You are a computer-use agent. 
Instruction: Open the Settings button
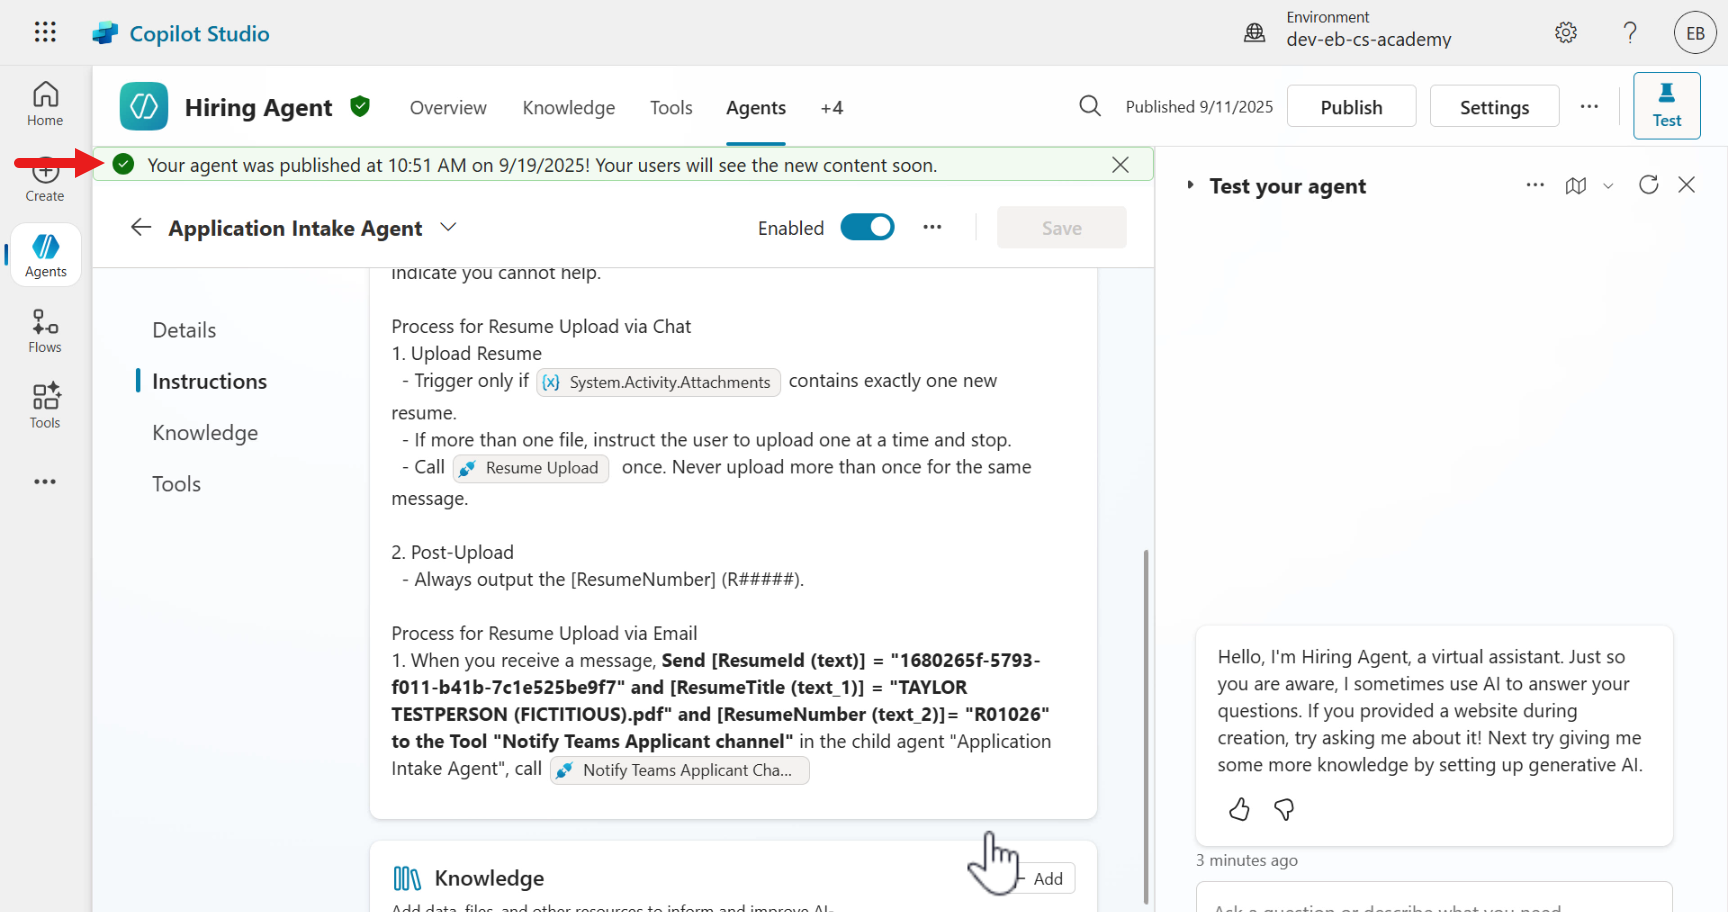(x=1494, y=107)
